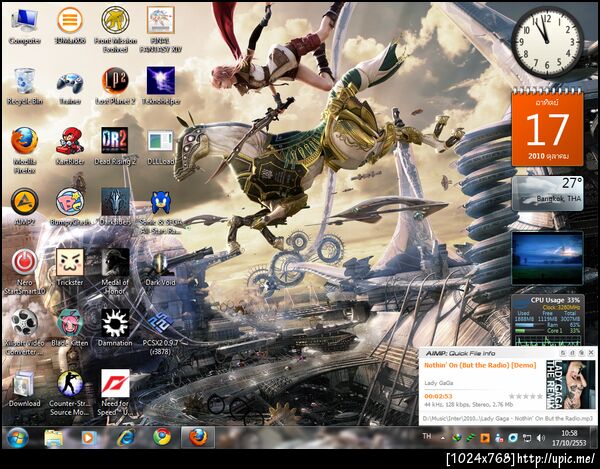Click the Lady Gaga album art thumbnail
600x469 pixels.
571,385
